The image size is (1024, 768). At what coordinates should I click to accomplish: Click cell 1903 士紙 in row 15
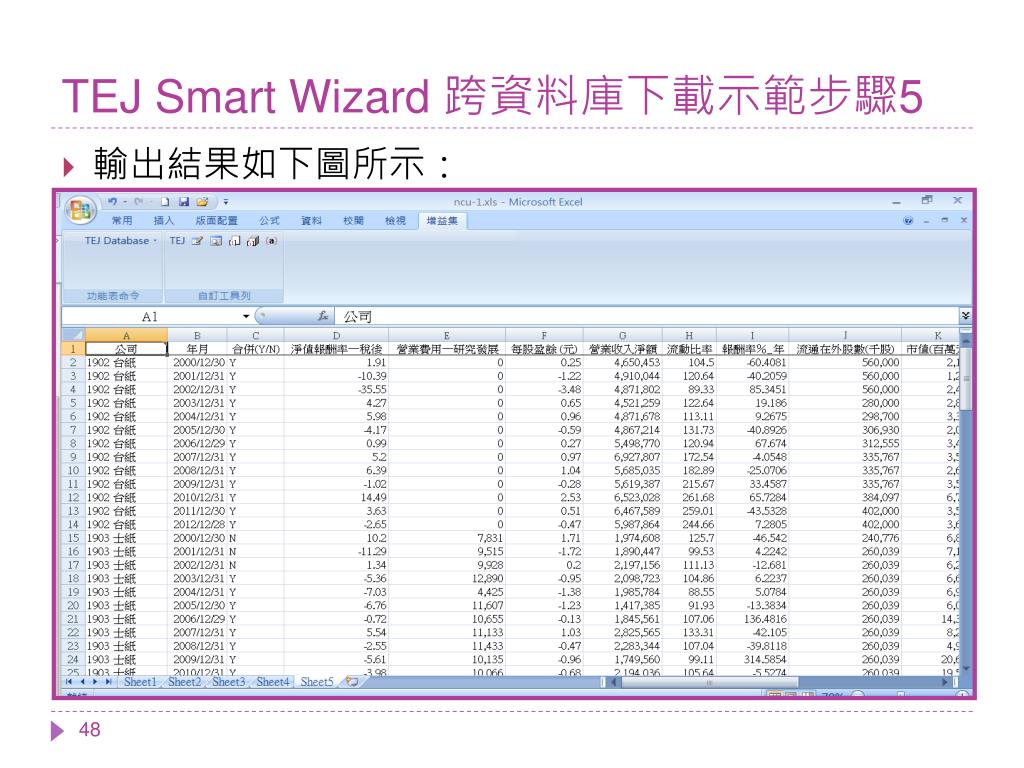126,538
